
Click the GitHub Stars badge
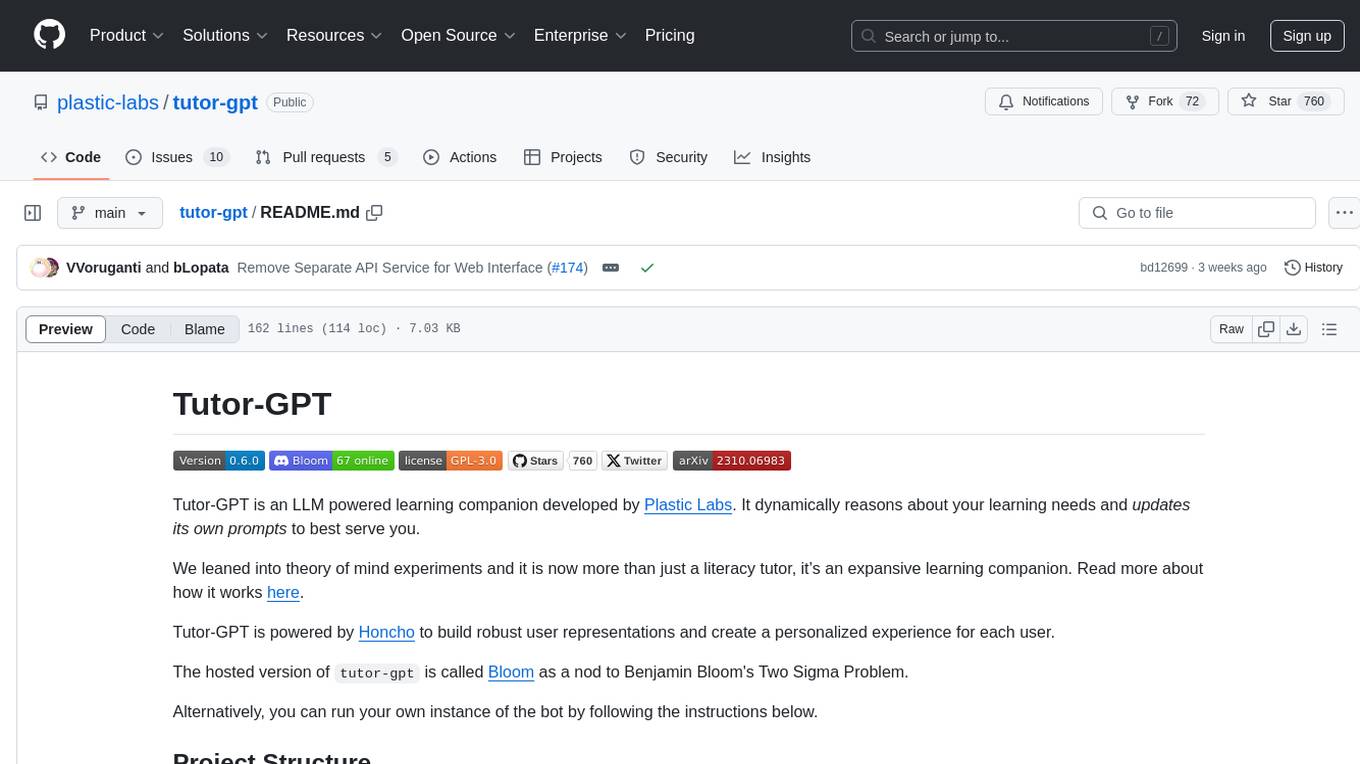click(536, 461)
